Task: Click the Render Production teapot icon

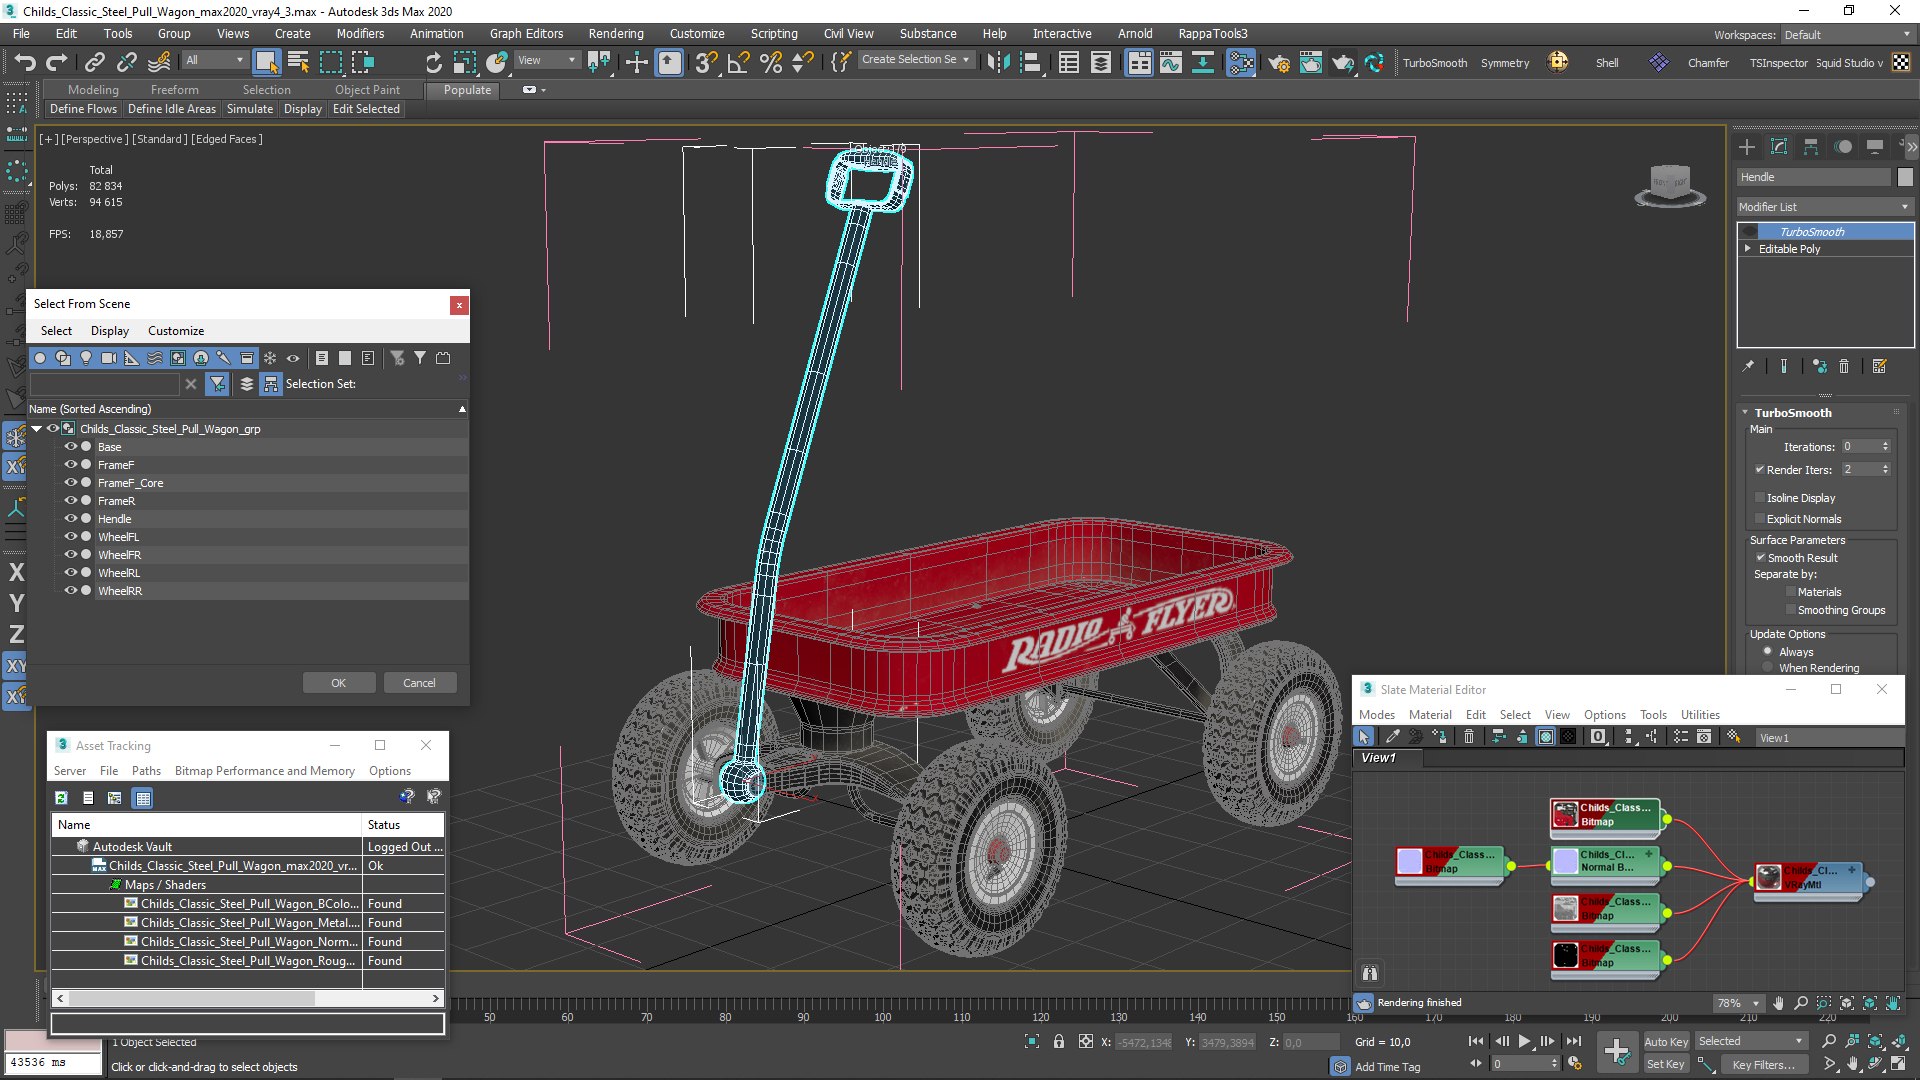Action: click(1343, 62)
